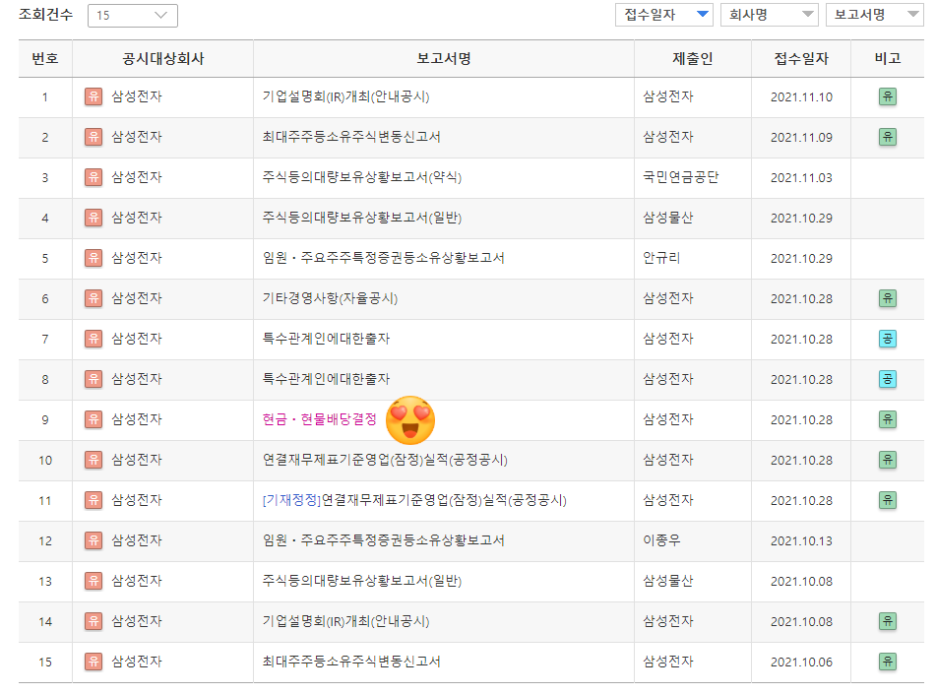
Task: Click the 비고 column header
Action: pos(888,58)
